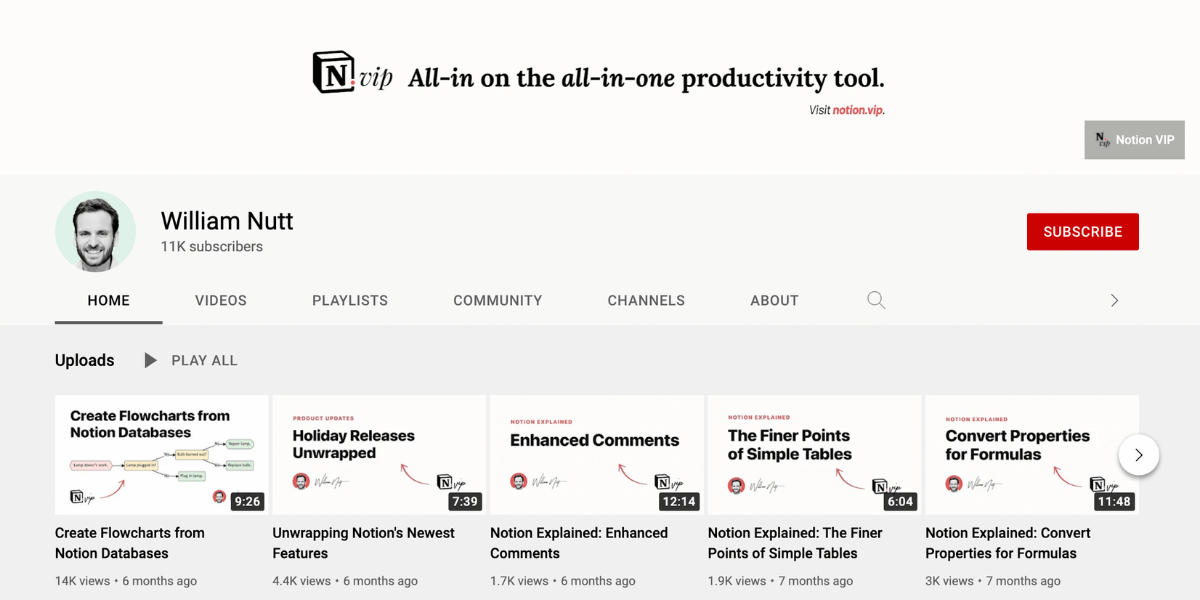Open William Nutt's channel avatar
The width and height of the screenshot is (1200, 600).
pyautogui.click(x=95, y=231)
